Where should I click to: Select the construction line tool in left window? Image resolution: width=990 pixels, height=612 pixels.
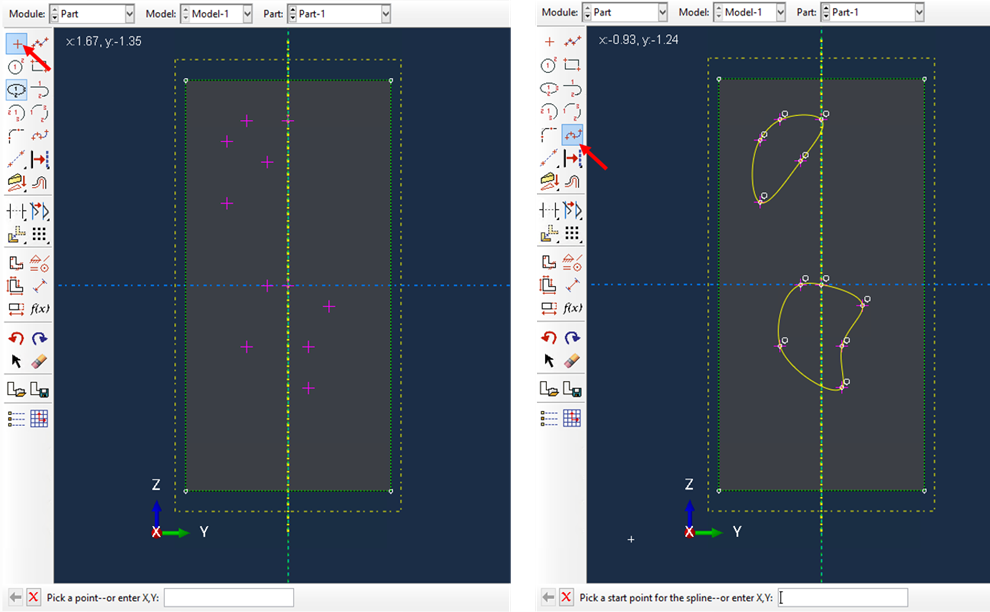pyautogui.click(x=16, y=159)
